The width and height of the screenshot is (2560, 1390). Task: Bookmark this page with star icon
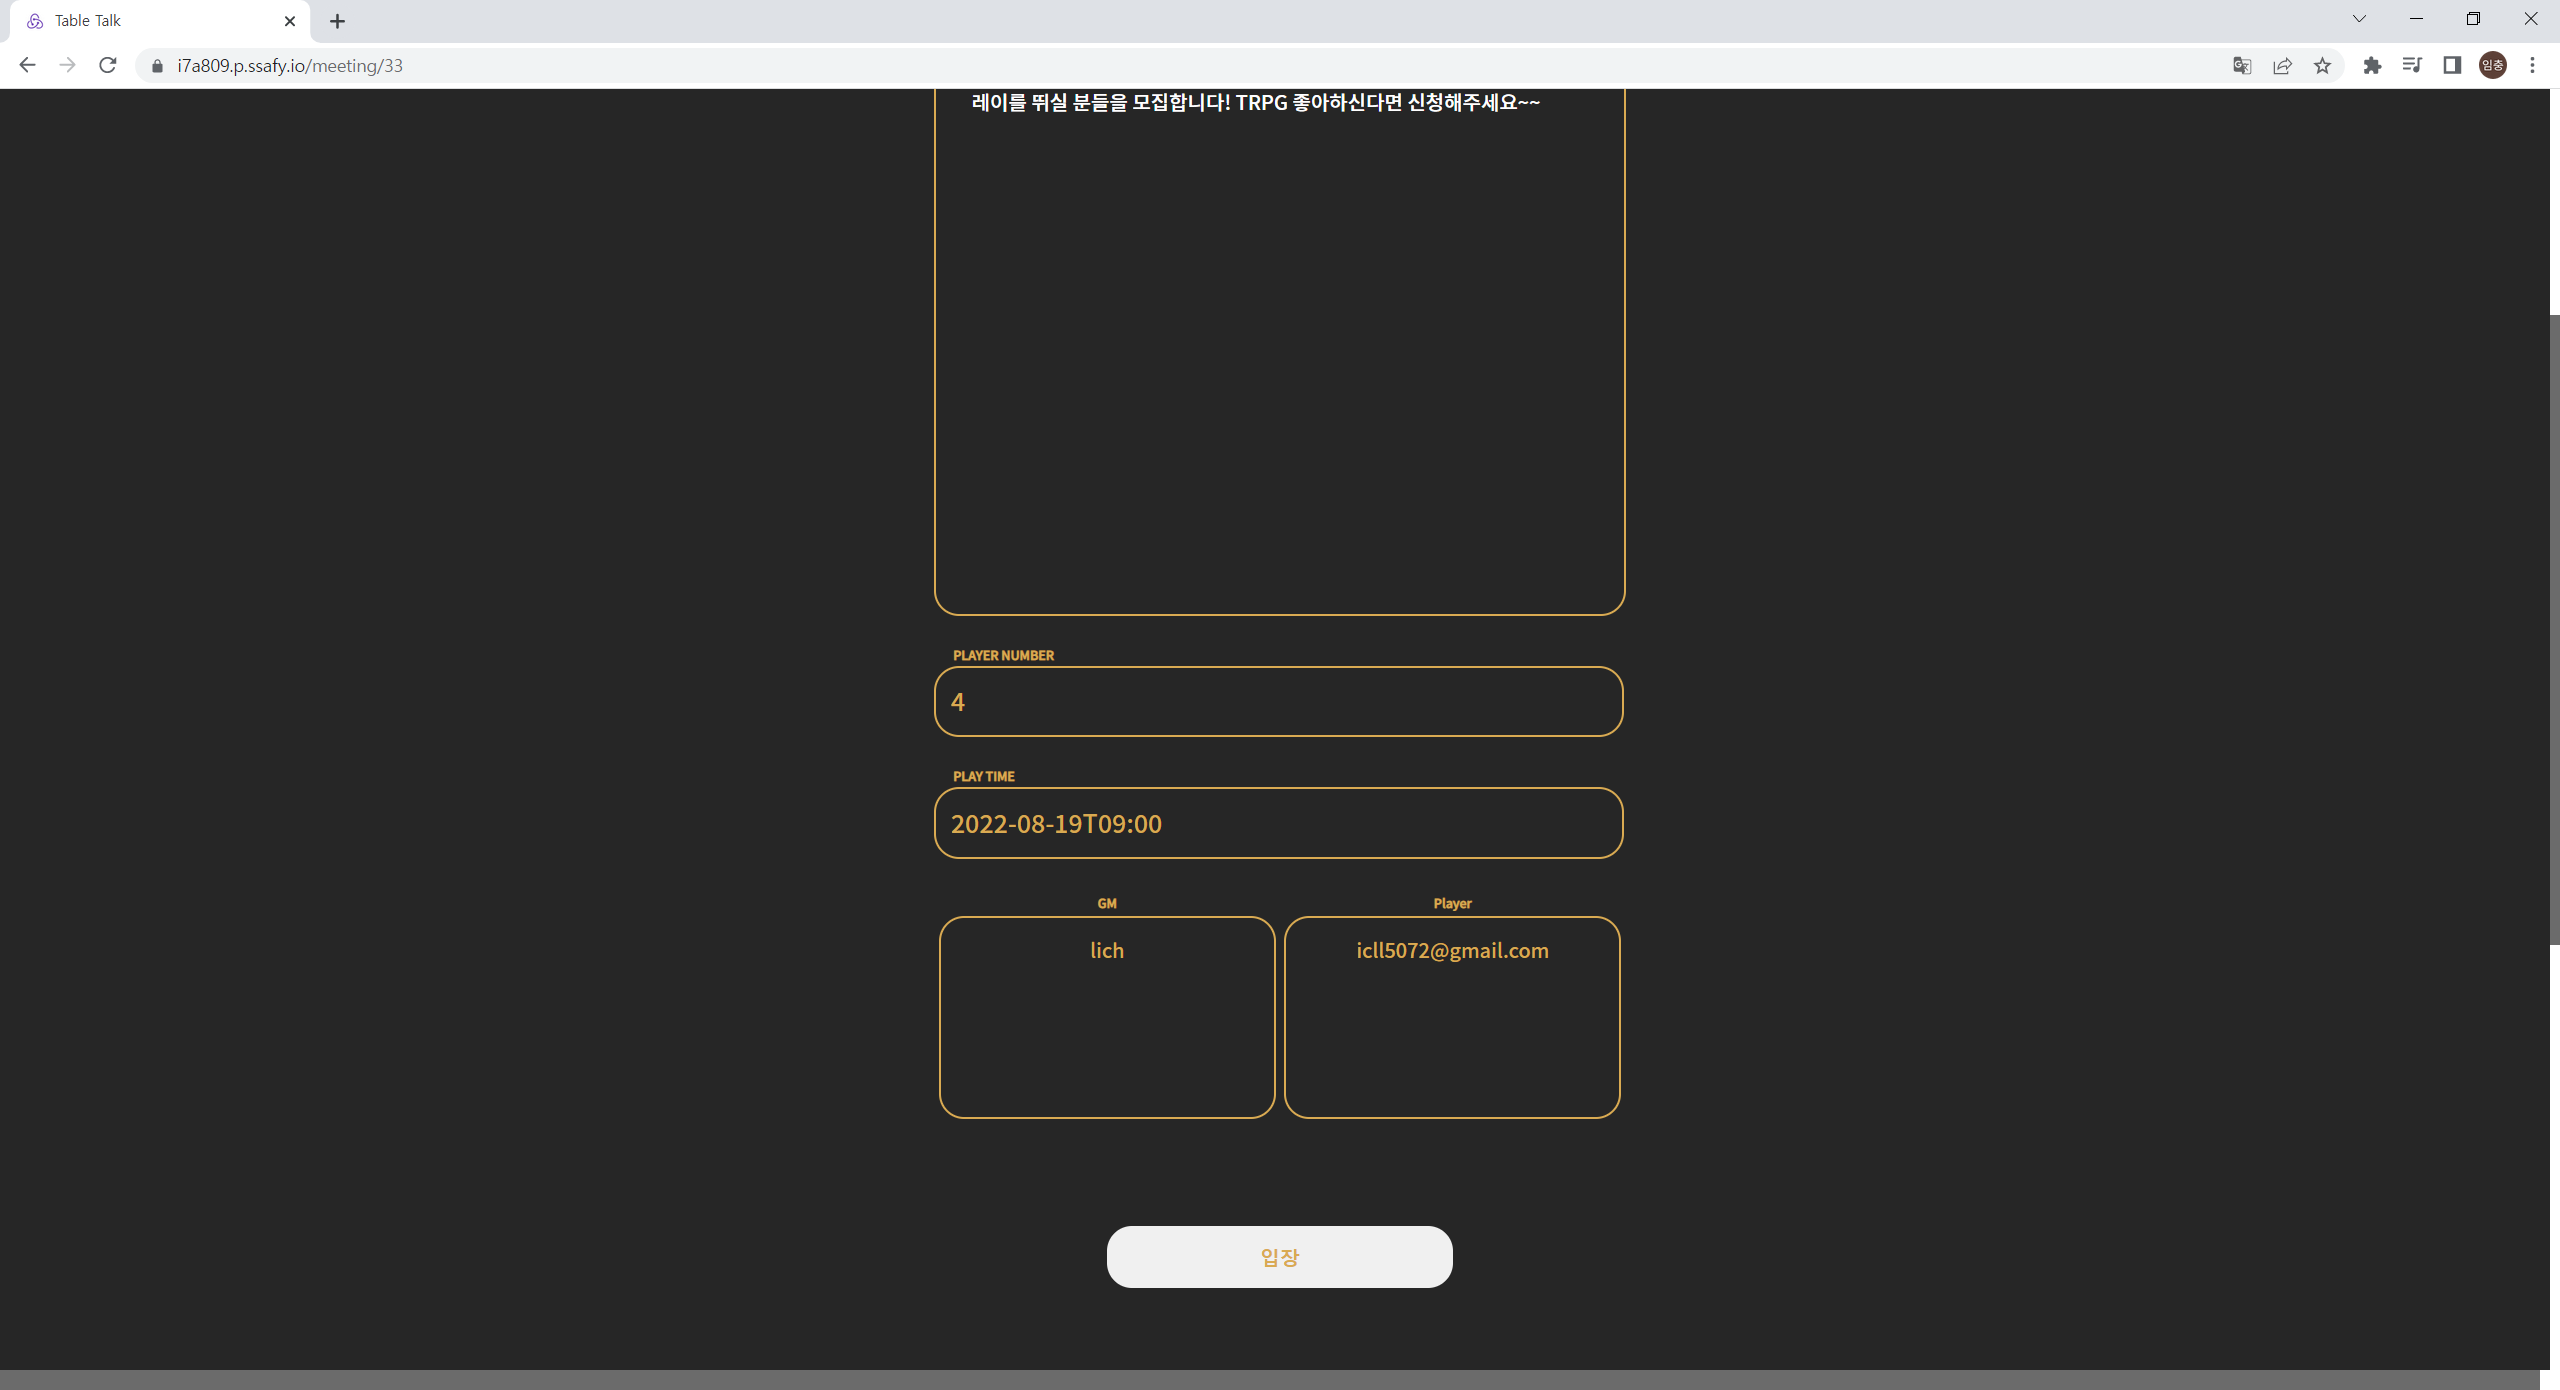coord(2322,66)
